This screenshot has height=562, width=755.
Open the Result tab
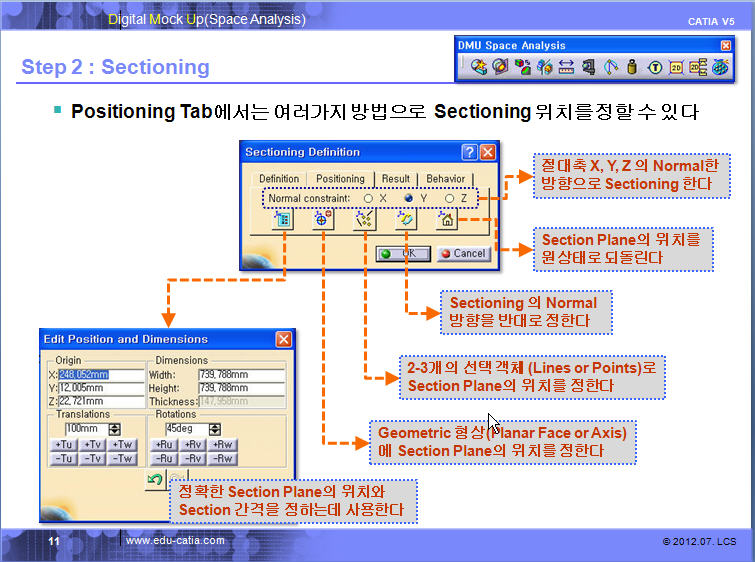396,179
